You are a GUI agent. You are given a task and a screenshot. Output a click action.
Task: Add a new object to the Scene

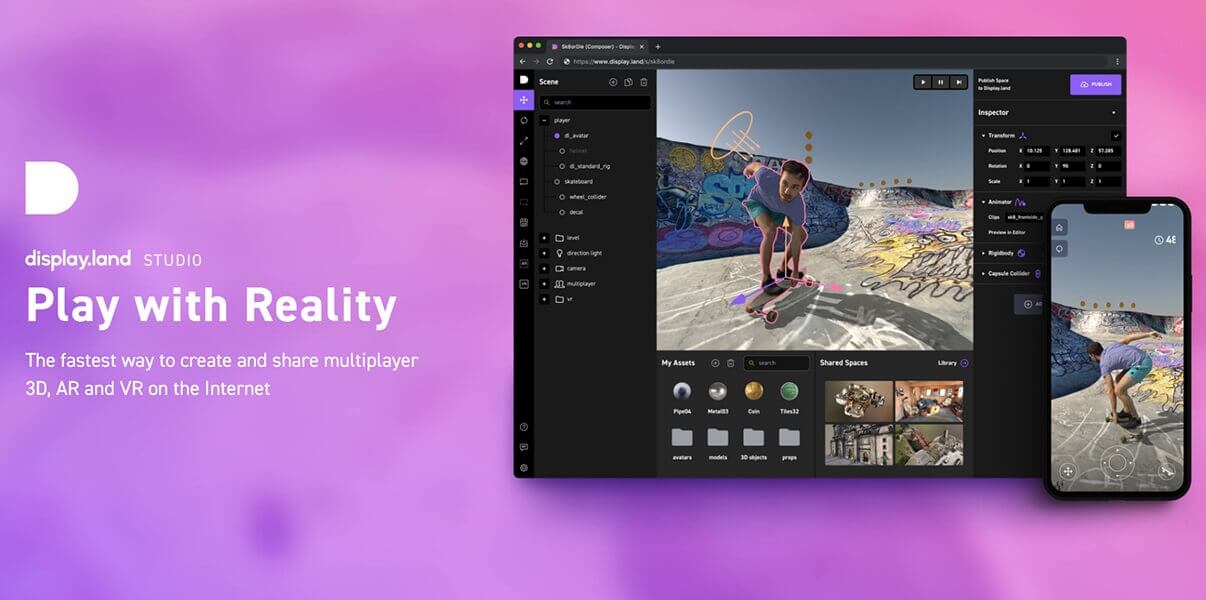point(613,82)
